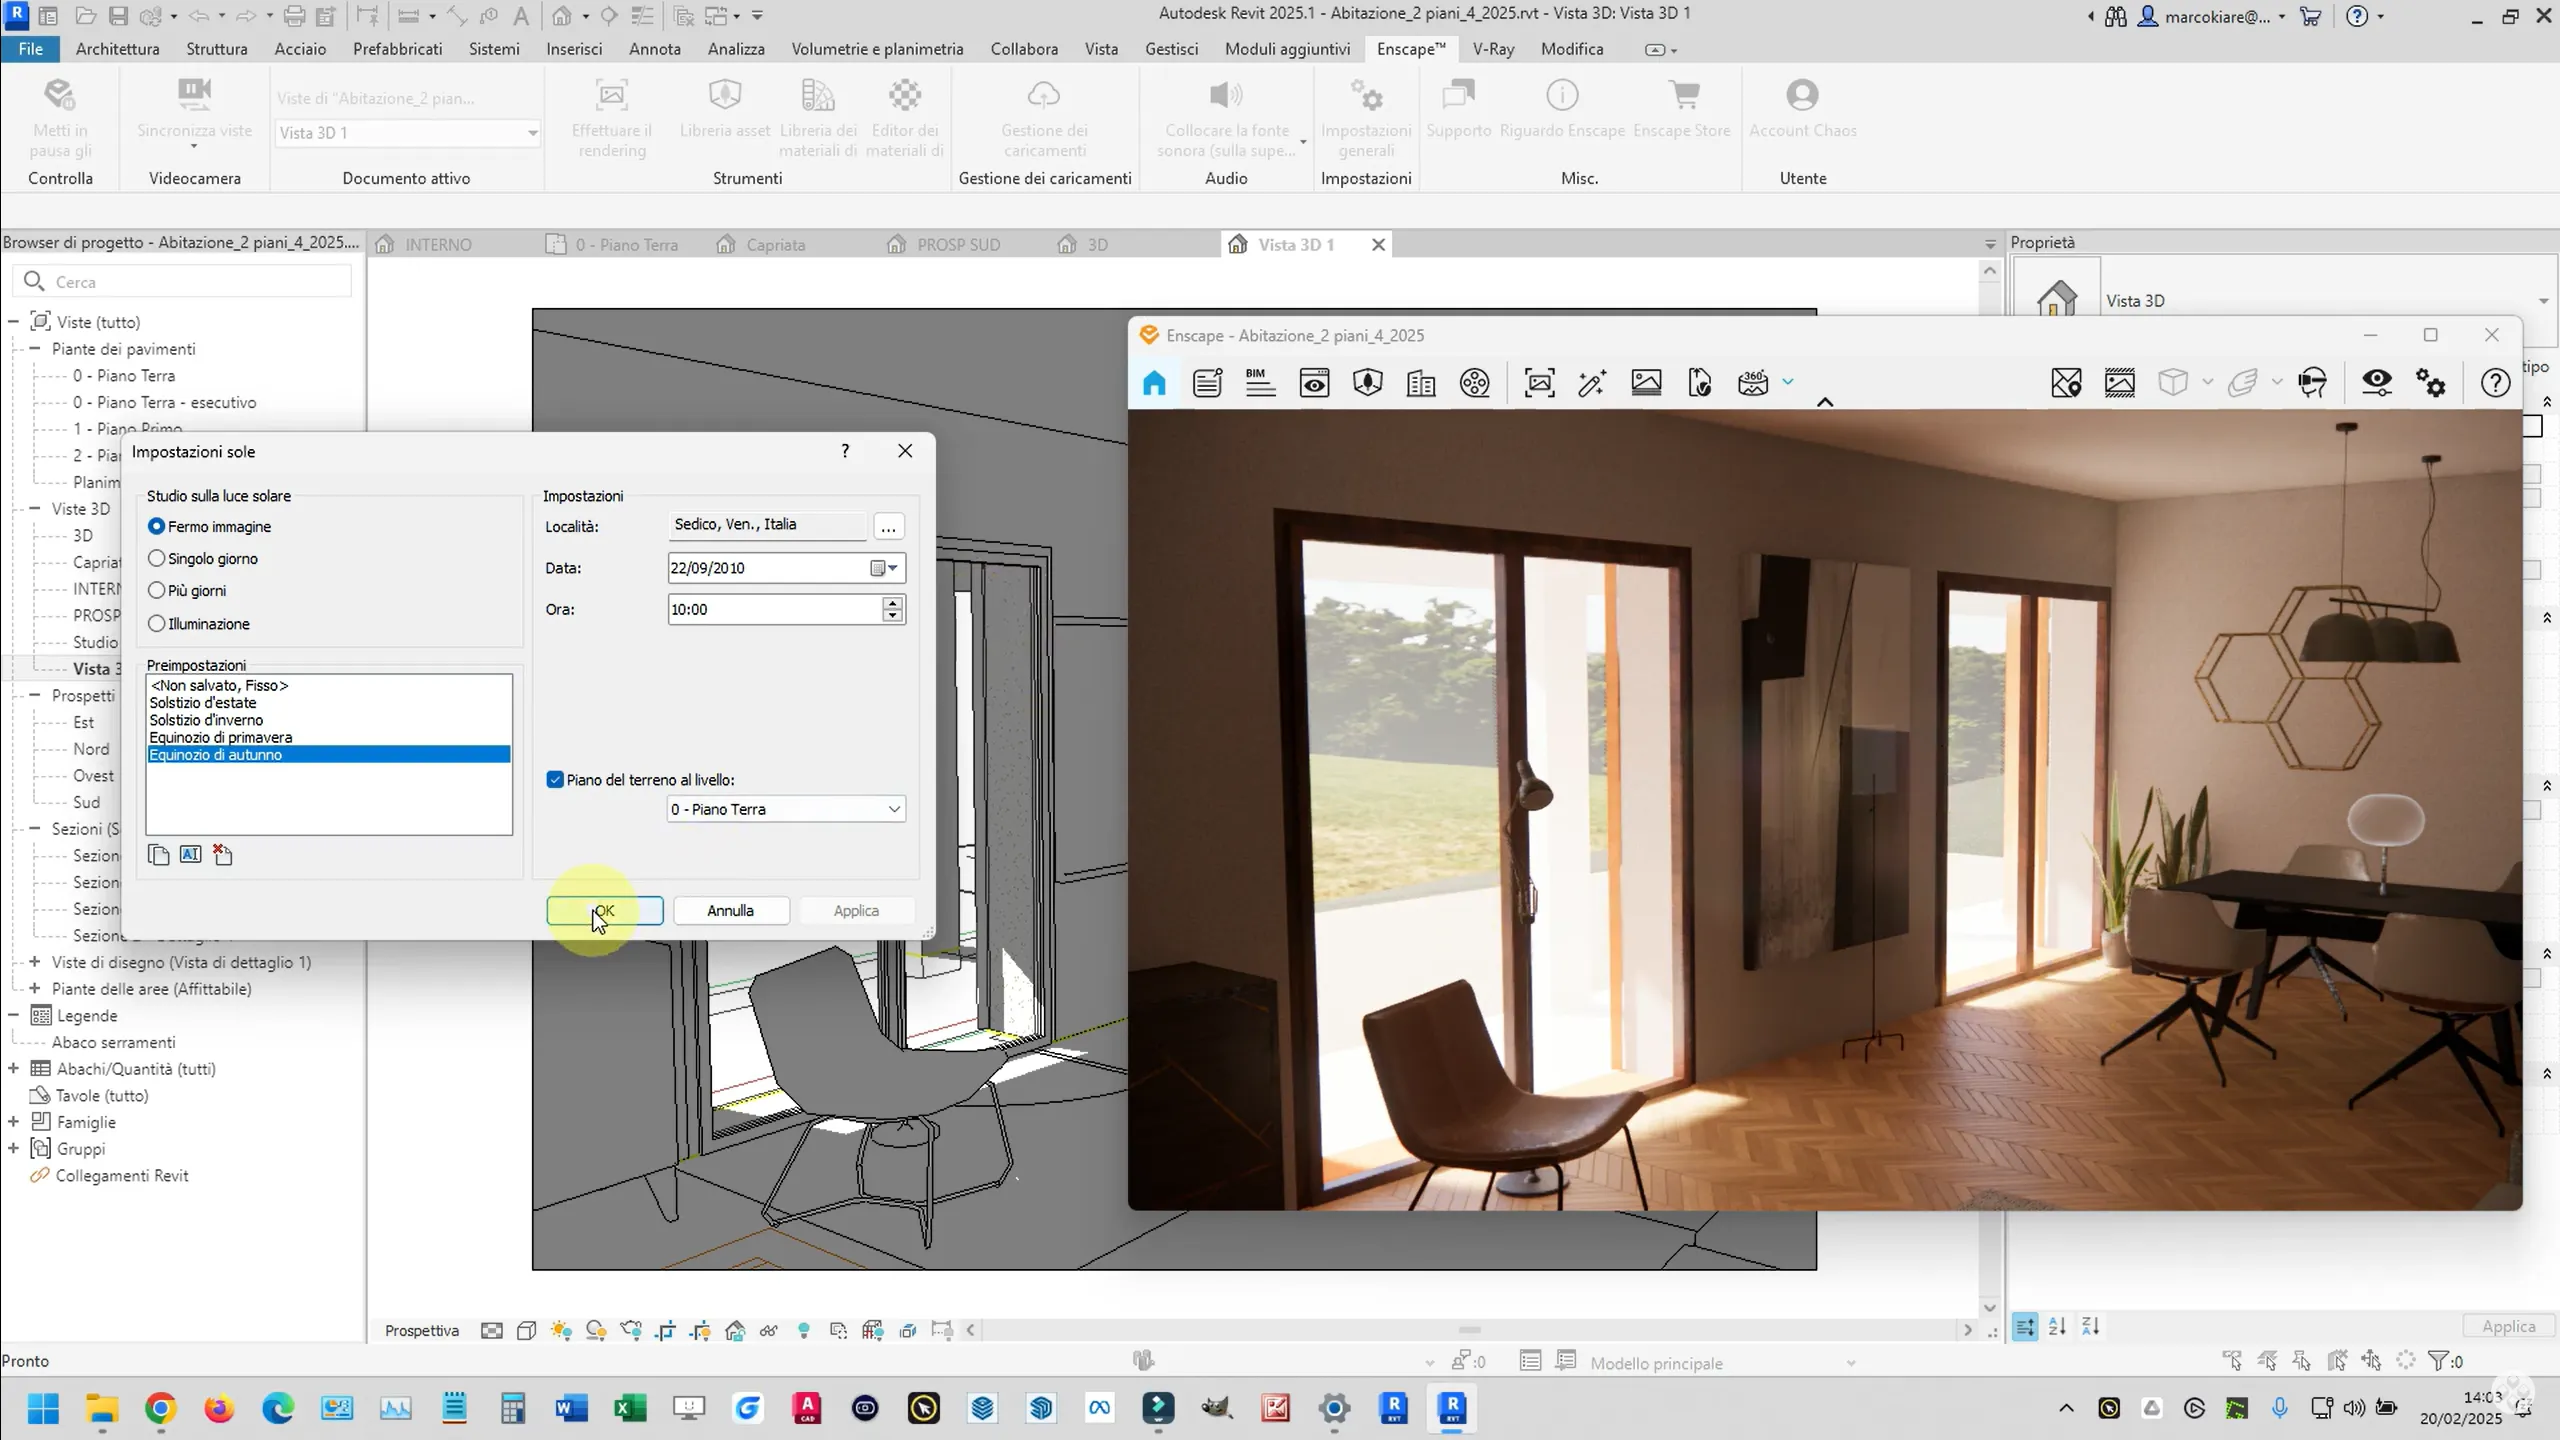Select Illuminazione radio option
This screenshot has height=1440, width=2560.
pos(157,624)
